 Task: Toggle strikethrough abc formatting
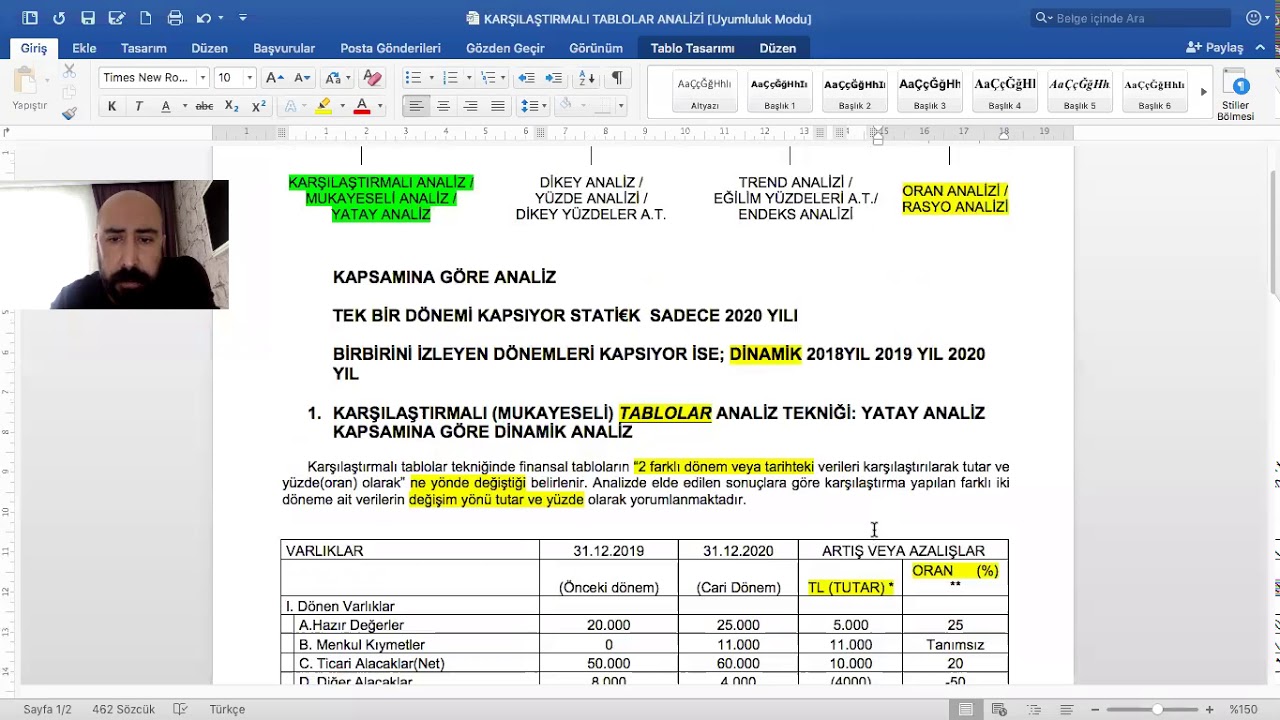point(204,106)
